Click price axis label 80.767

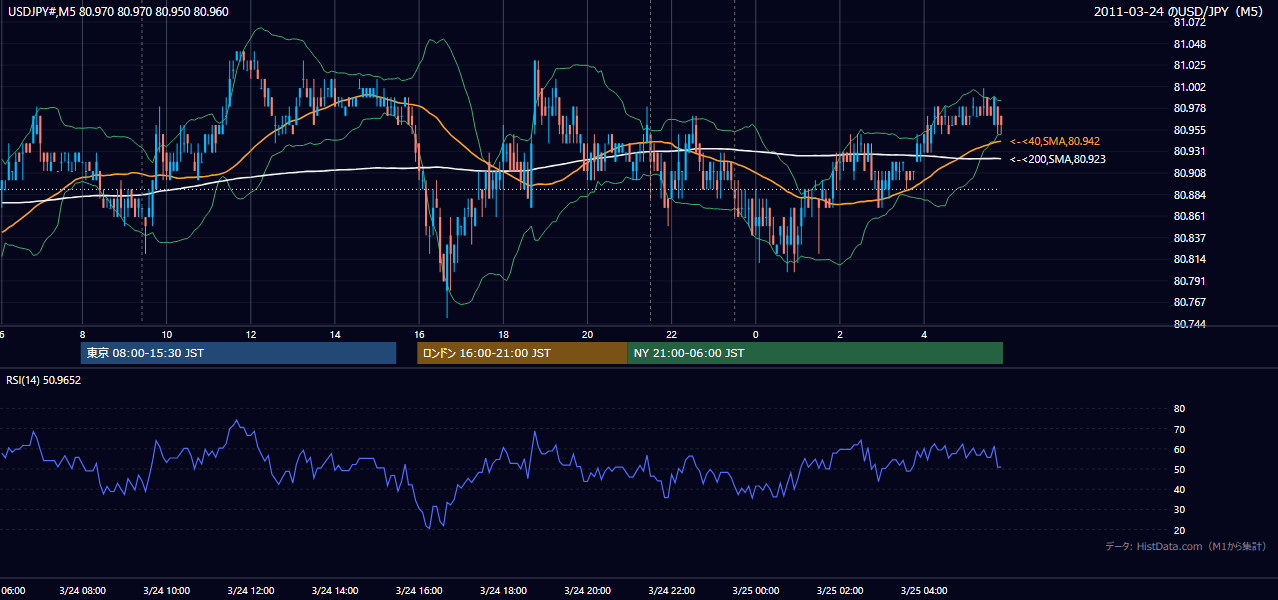tap(1188, 302)
